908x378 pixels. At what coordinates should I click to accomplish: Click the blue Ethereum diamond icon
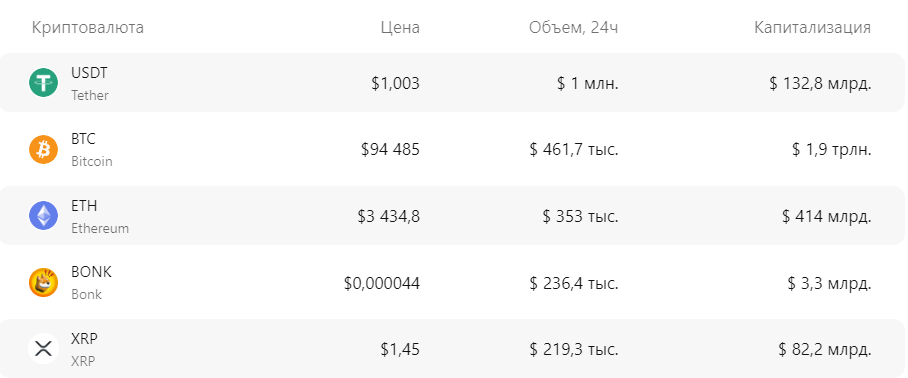[43, 216]
